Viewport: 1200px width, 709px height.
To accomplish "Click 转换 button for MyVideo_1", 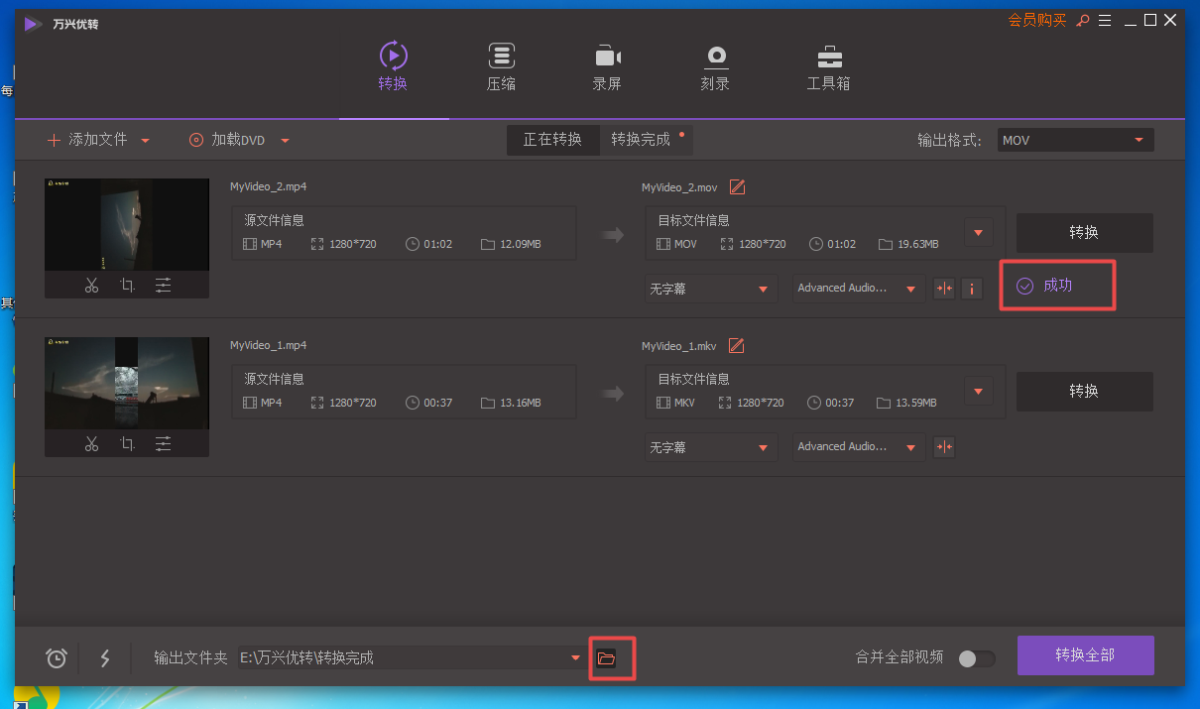I will (1084, 391).
